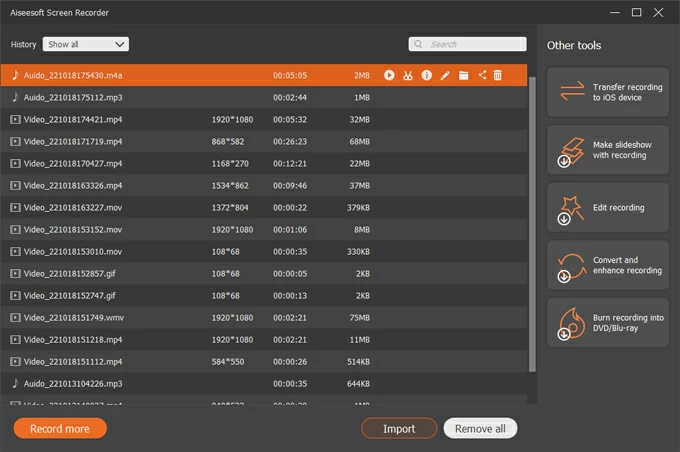Screen dimensions: 680x452
Task: Click the 00:12:21 duration value
Action: coord(290,164)
